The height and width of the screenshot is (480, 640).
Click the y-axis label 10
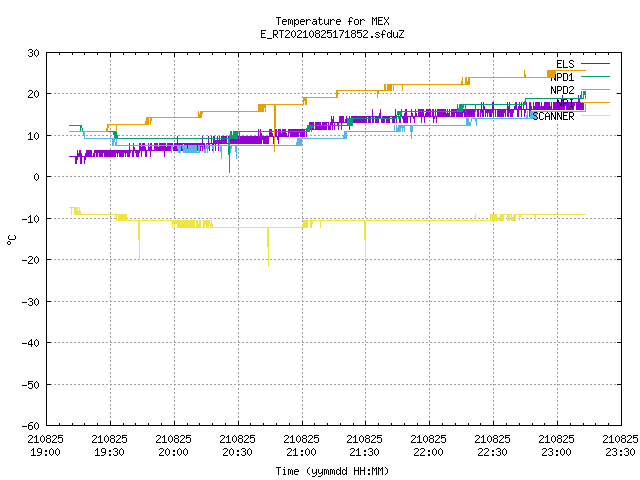coord(33,136)
